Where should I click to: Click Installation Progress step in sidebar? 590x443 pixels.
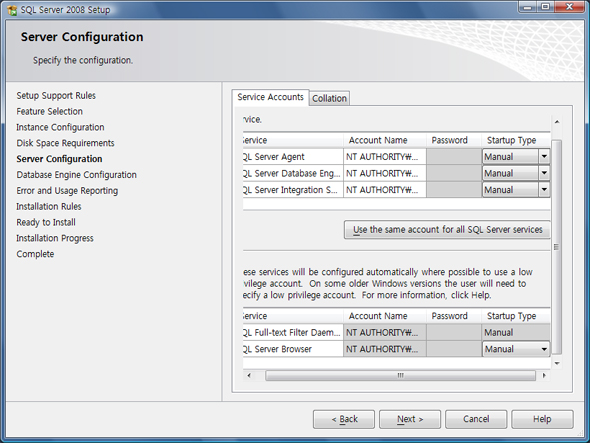pos(55,238)
